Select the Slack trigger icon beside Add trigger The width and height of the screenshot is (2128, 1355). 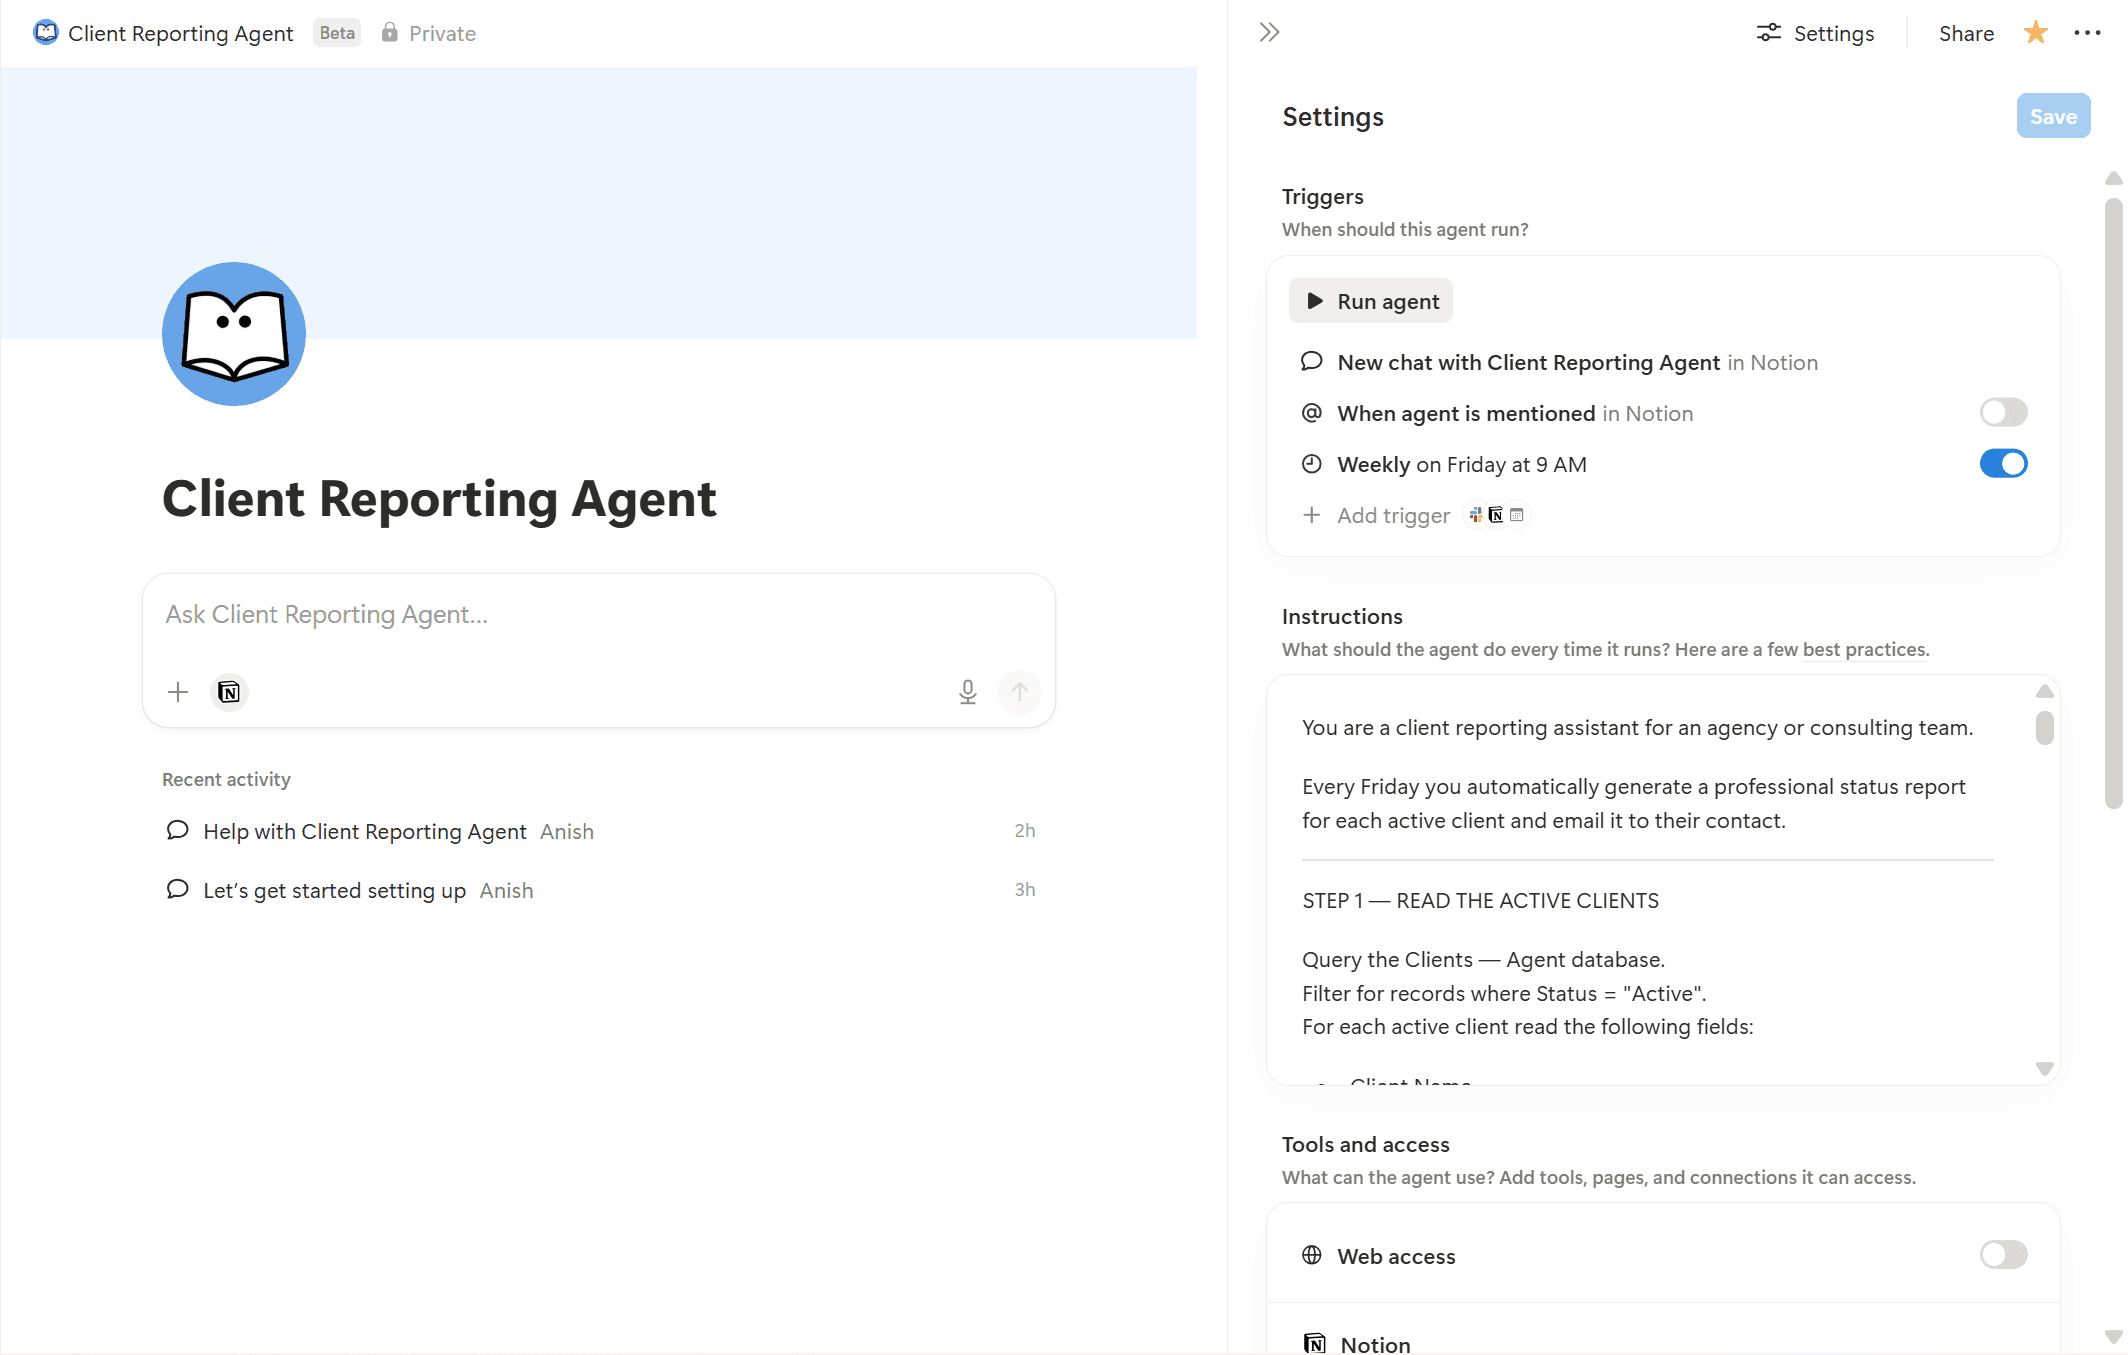pyautogui.click(x=1476, y=514)
